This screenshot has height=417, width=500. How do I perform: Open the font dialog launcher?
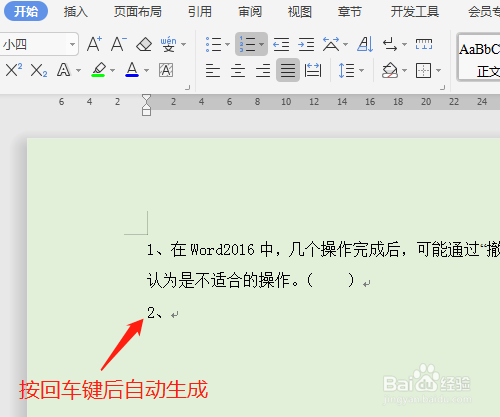[188, 88]
